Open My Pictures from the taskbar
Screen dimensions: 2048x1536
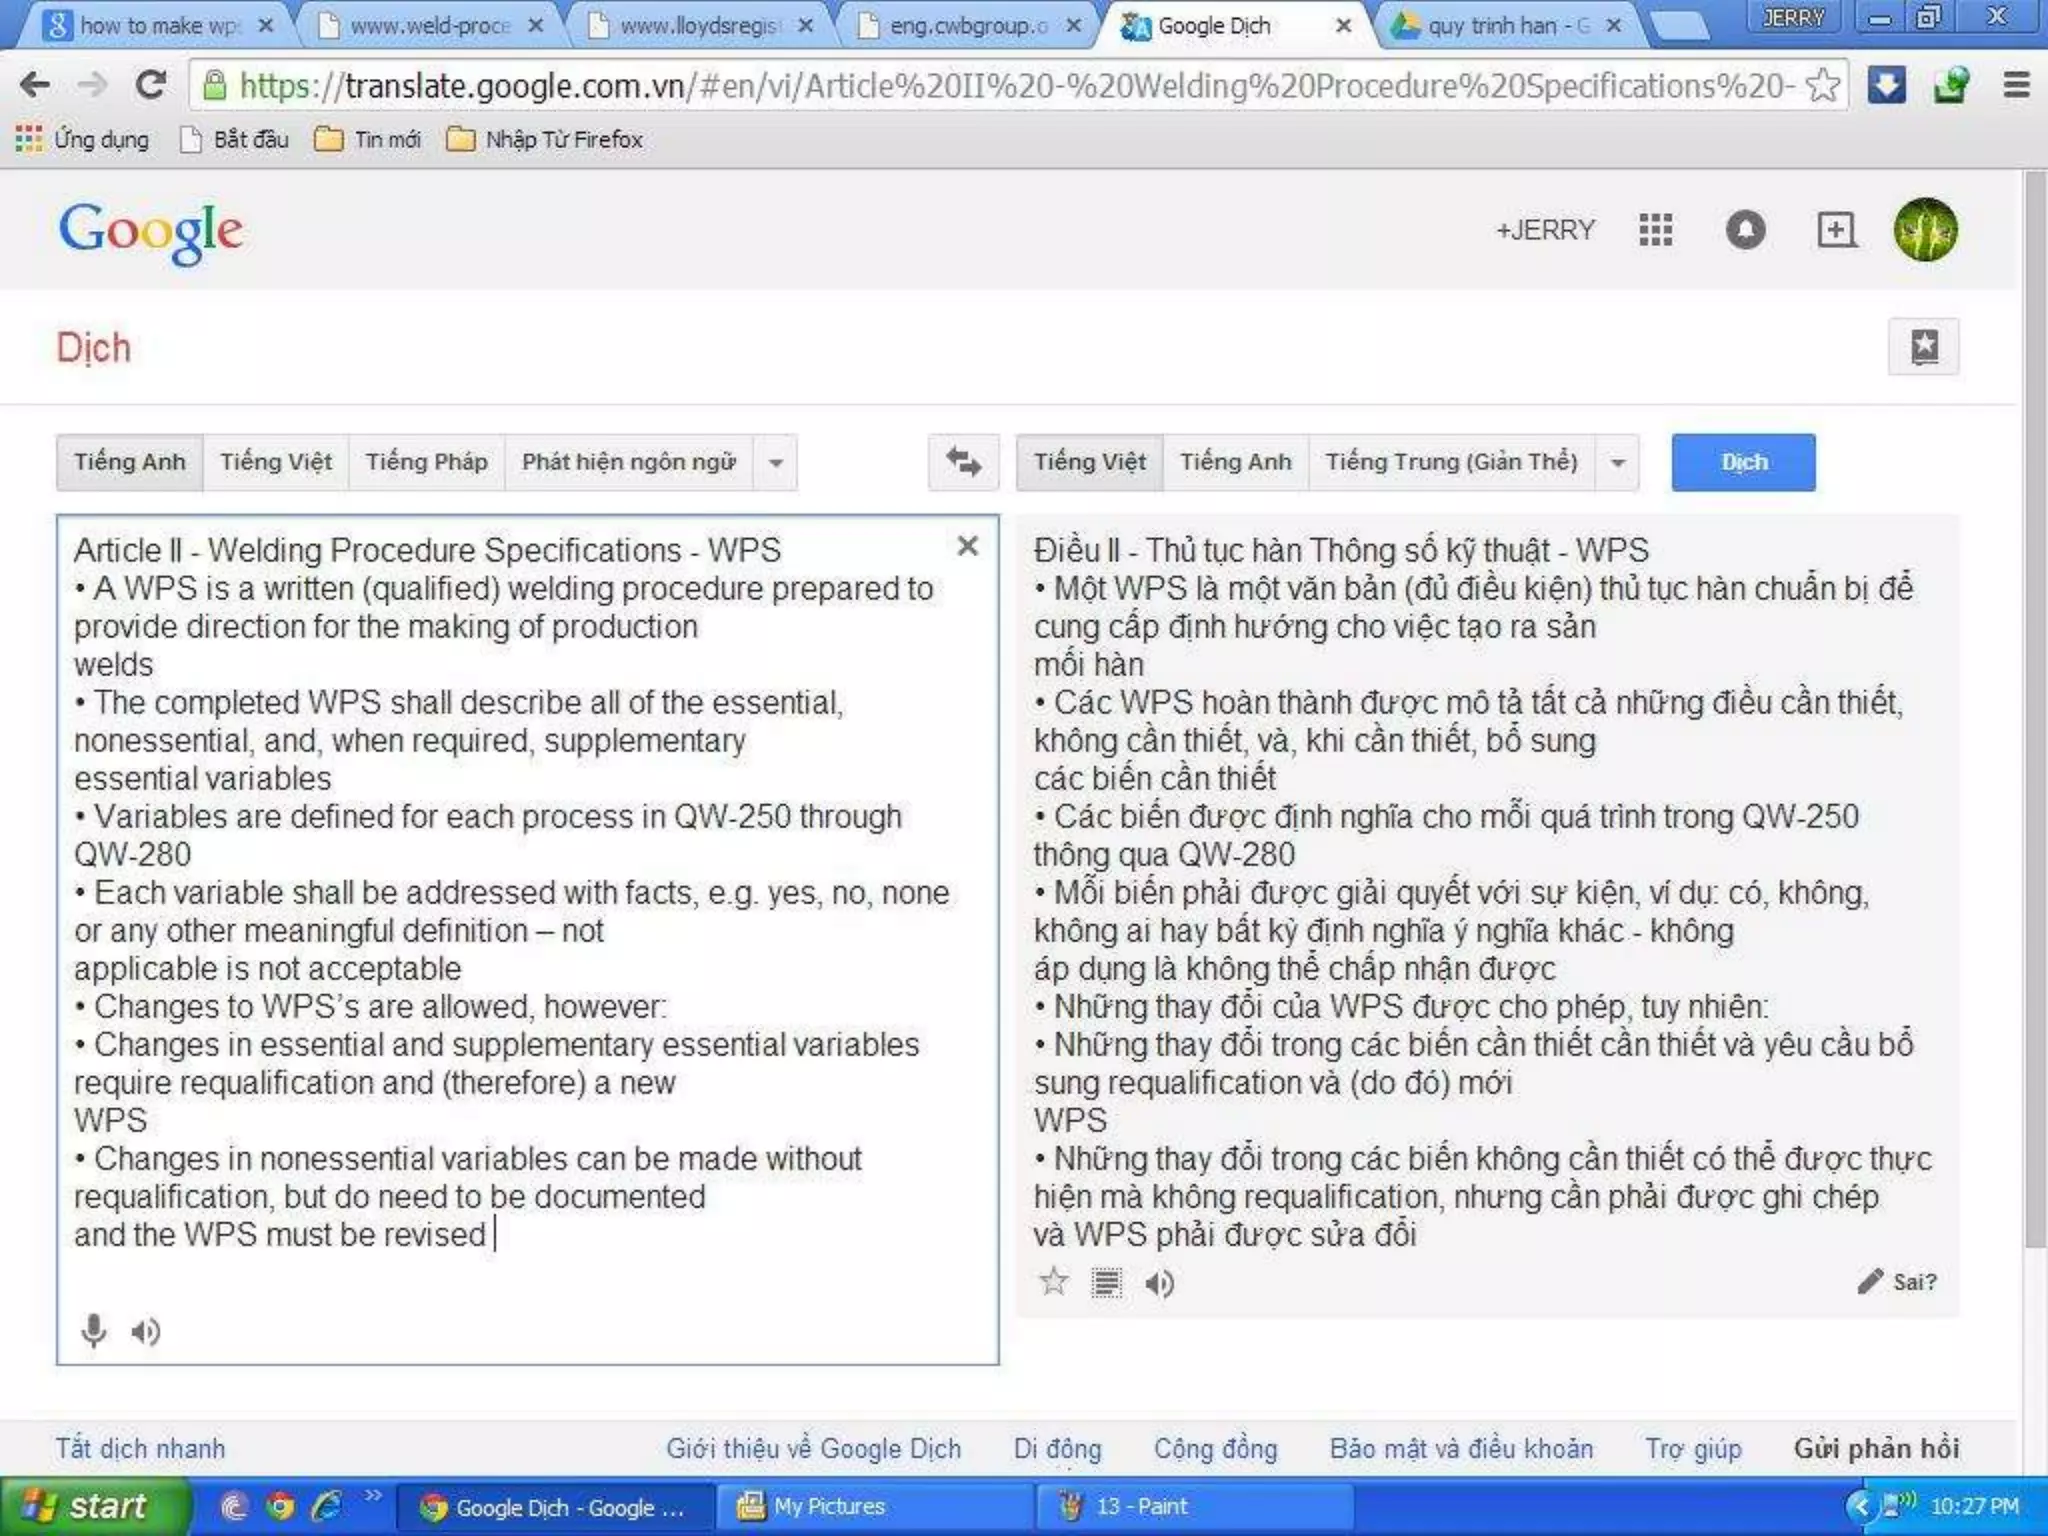coord(829,1506)
